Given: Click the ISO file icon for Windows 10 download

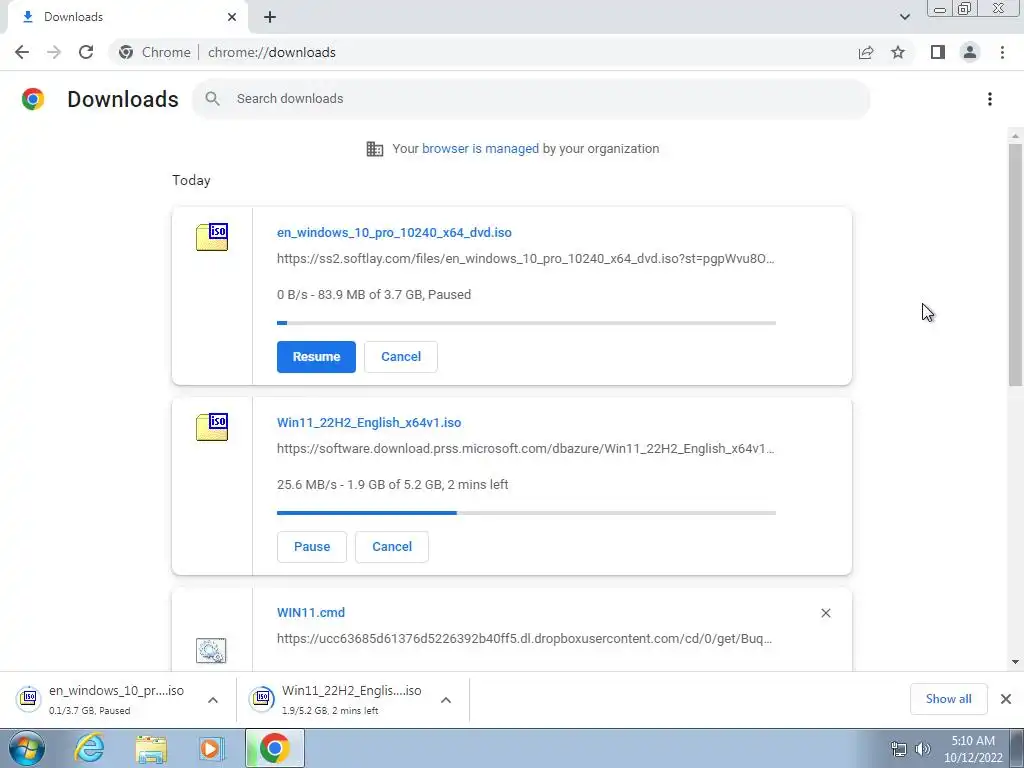Looking at the screenshot, I should point(212,237).
